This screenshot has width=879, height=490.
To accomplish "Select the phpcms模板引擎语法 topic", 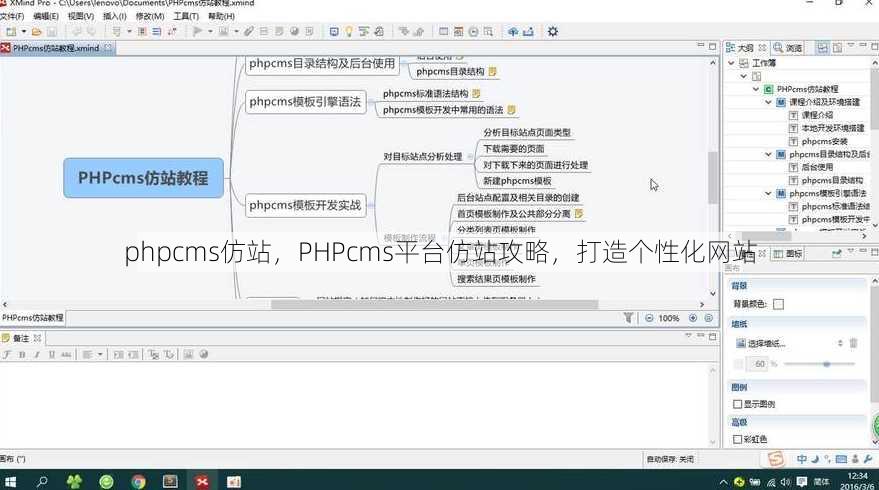I will pyautogui.click(x=306, y=102).
